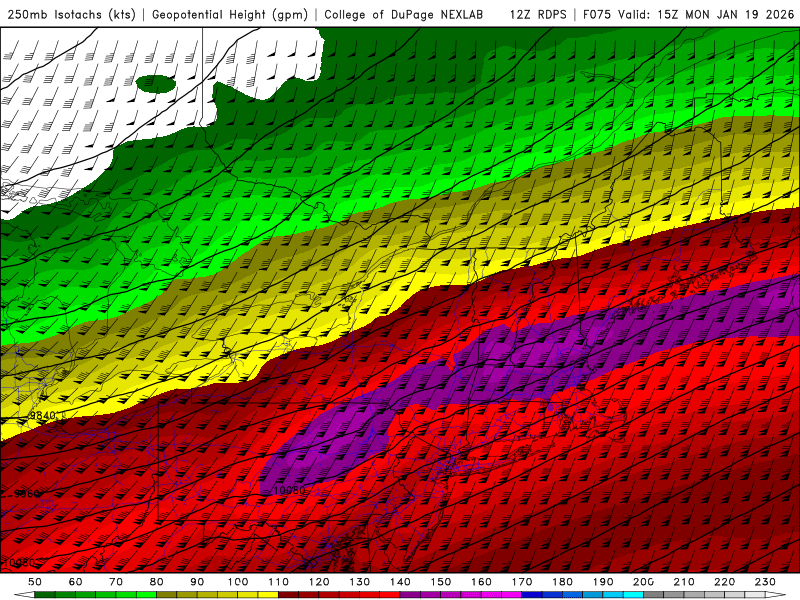Screen dimensions: 800x600
Task: Click the 70 value on the color scale
Action: pyautogui.click(x=116, y=582)
